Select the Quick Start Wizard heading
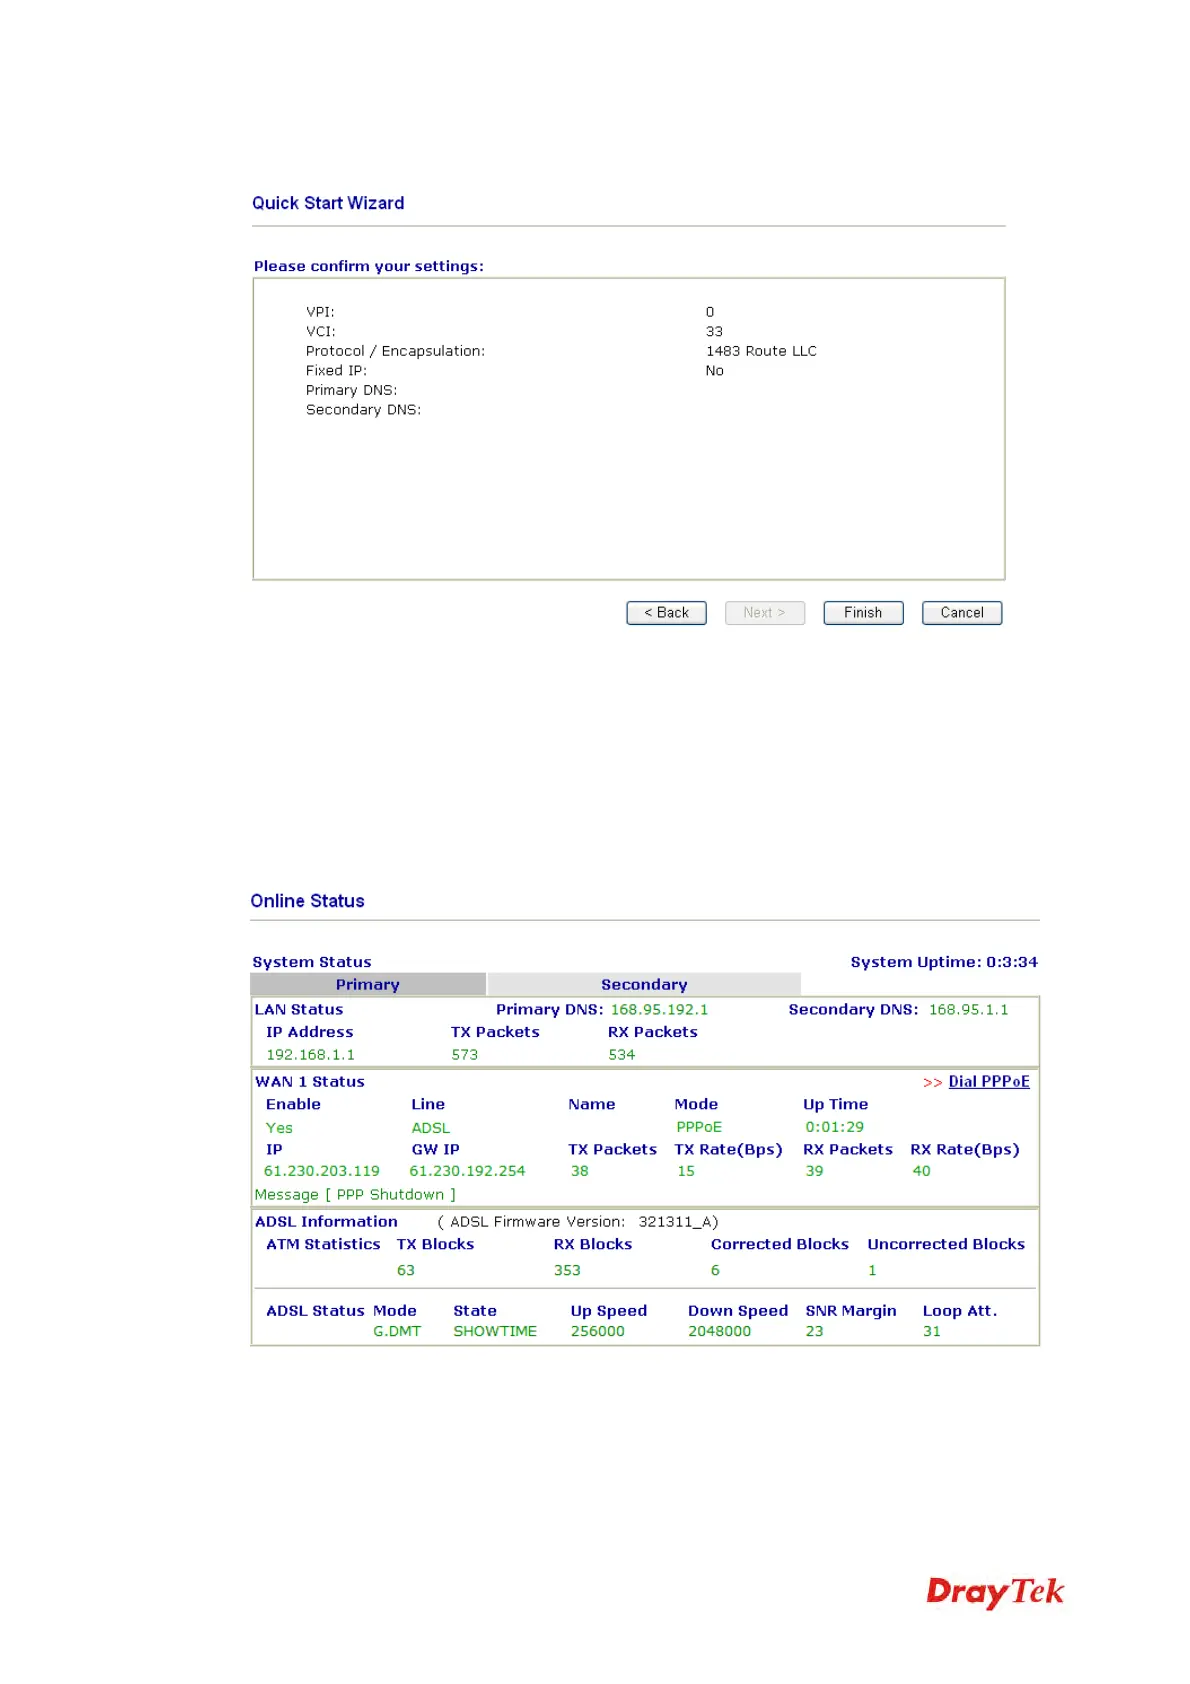Image resolution: width=1190 pixels, height=1684 pixels. pyautogui.click(x=328, y=203)
